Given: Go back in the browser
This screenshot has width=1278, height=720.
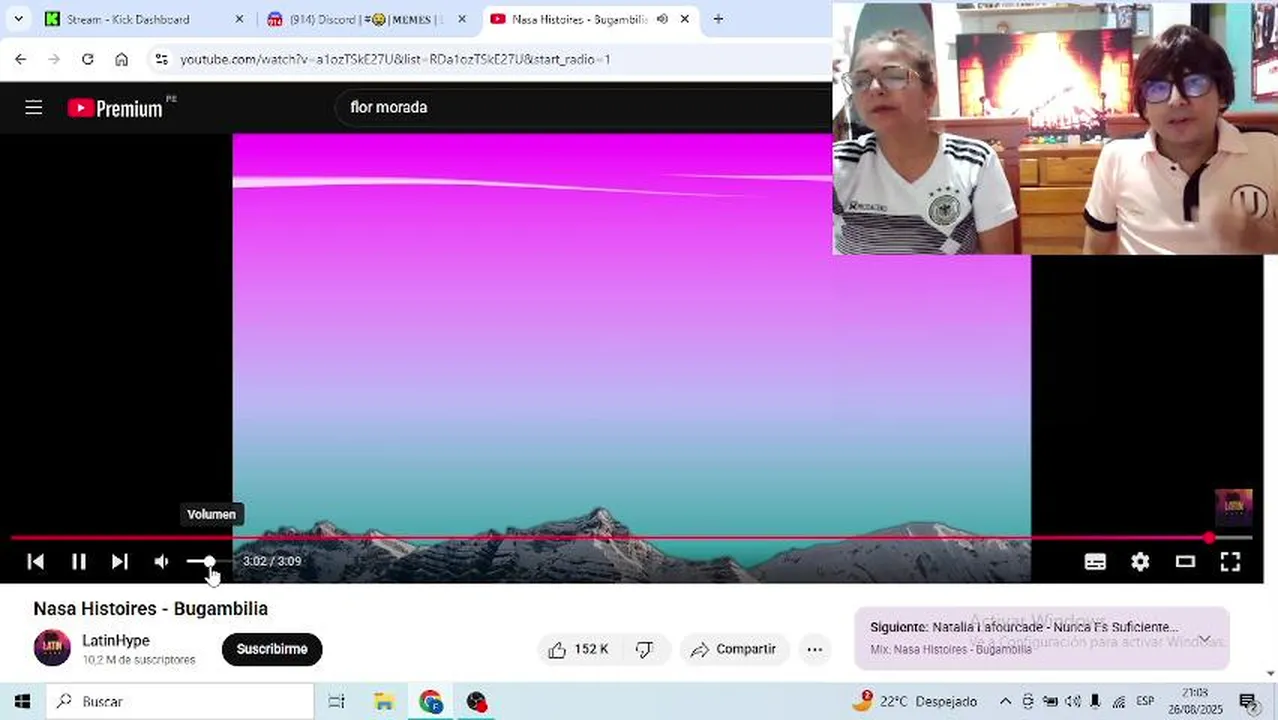Looking at the screenshot, I should click(x=21, y=59).
